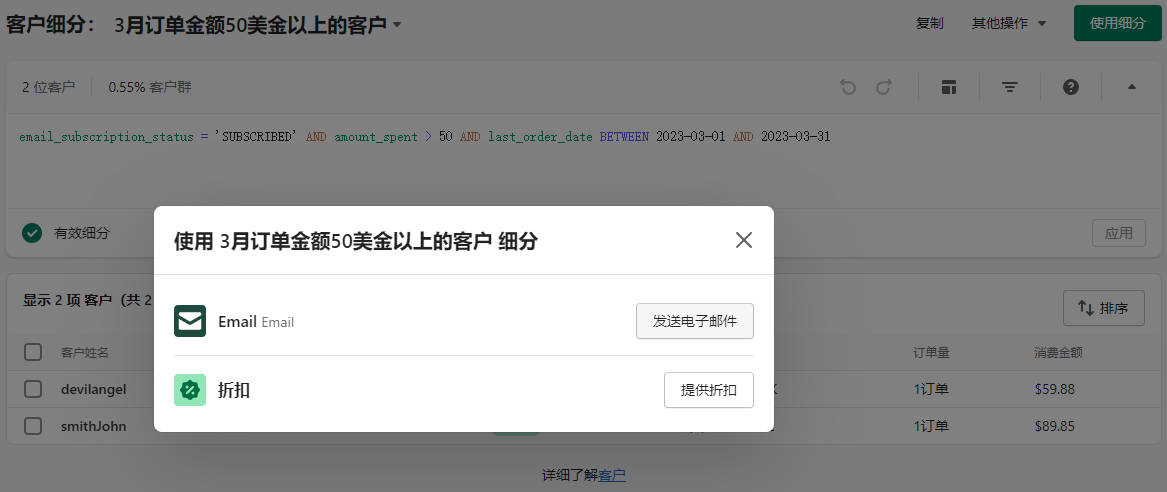Open the templates icon
The width and height of the screenshot is (1167, 492).
point(948,87)
